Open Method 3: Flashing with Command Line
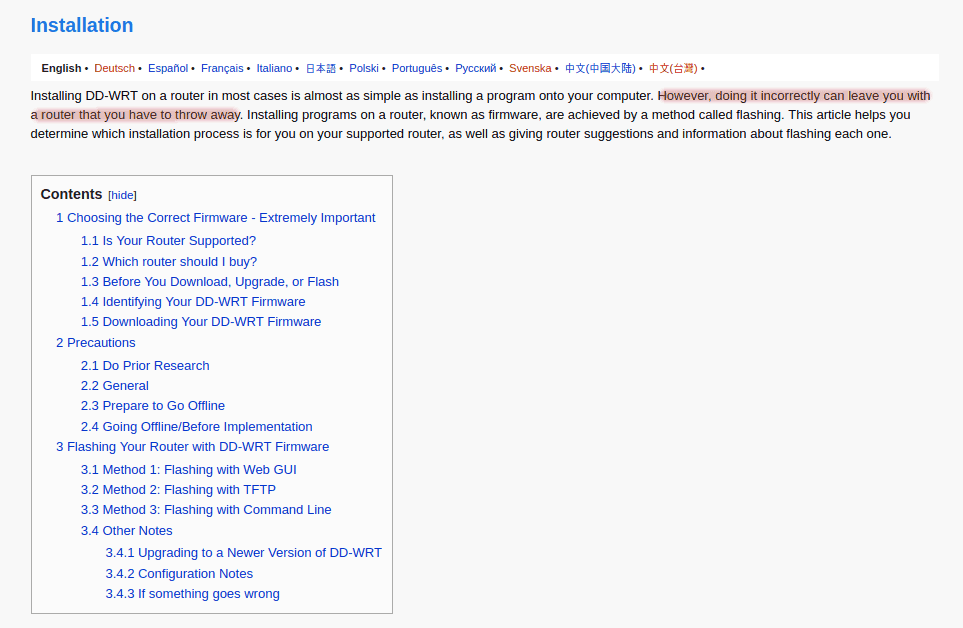The image size is (963, 628). point(206,510)
